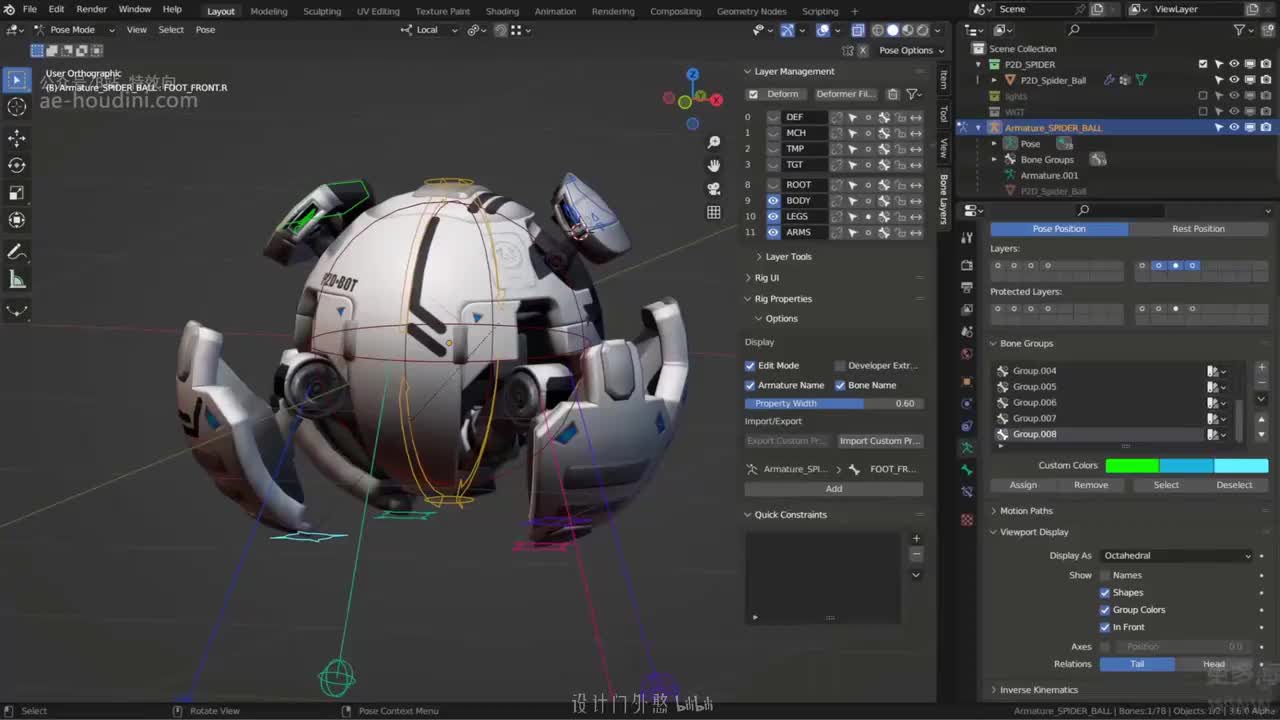Open the Local transform orientation dropdown
The width and height of the screenshot is (1280, 720).
click(x=428, y=30)
